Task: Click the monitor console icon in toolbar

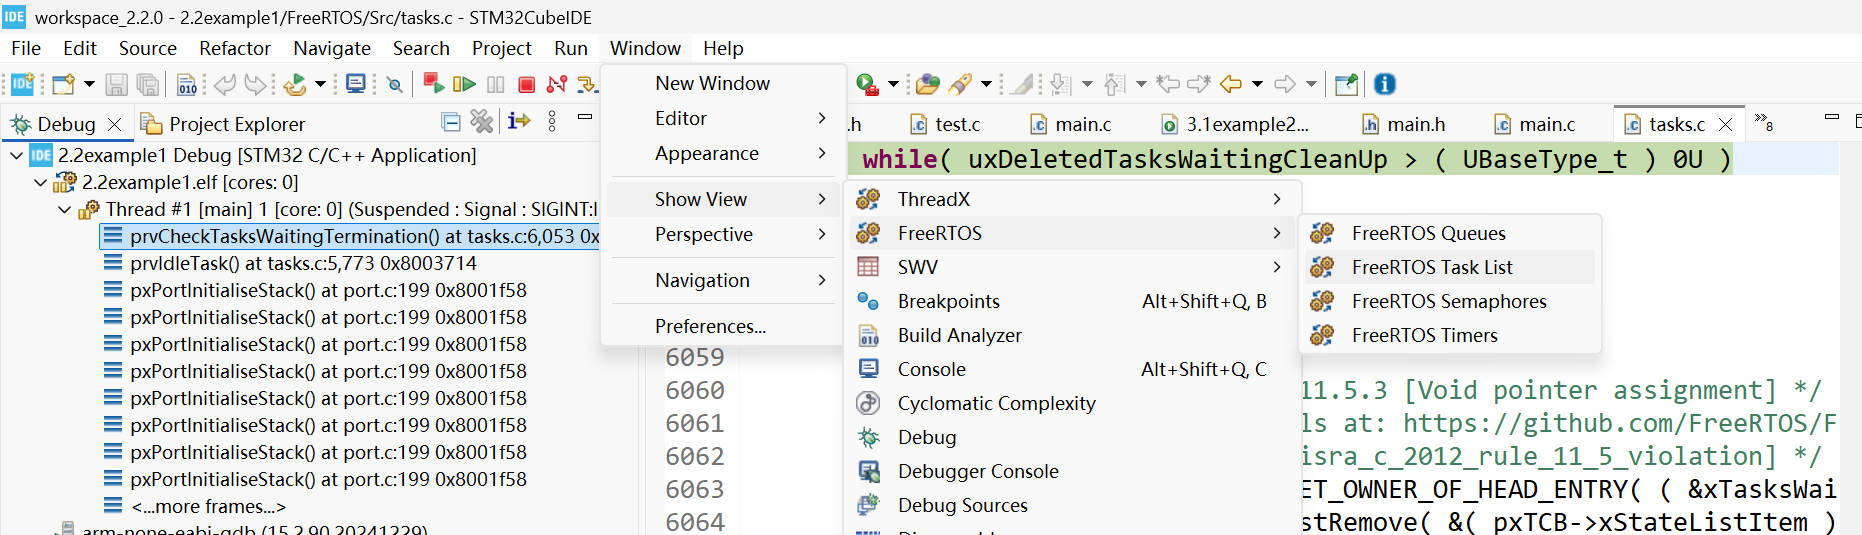Action: [356, 84]
